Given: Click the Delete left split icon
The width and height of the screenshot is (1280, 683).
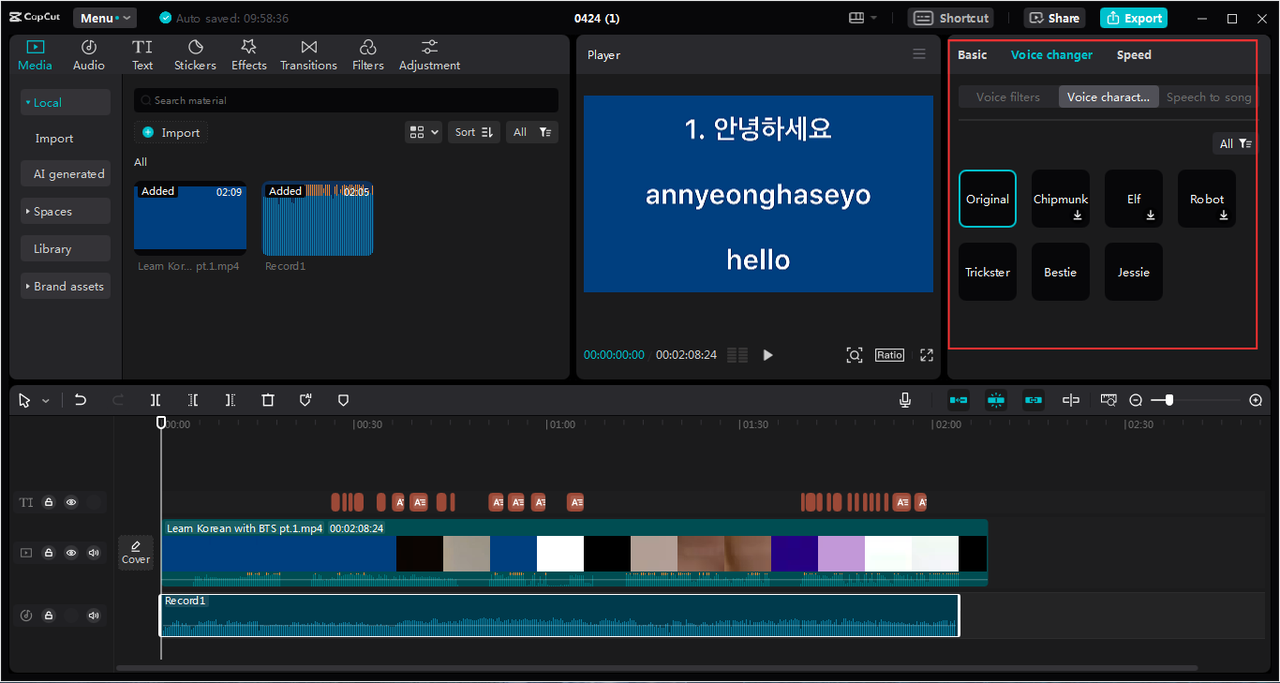Looking at the screenshot, I should click(x=193, y=400).
